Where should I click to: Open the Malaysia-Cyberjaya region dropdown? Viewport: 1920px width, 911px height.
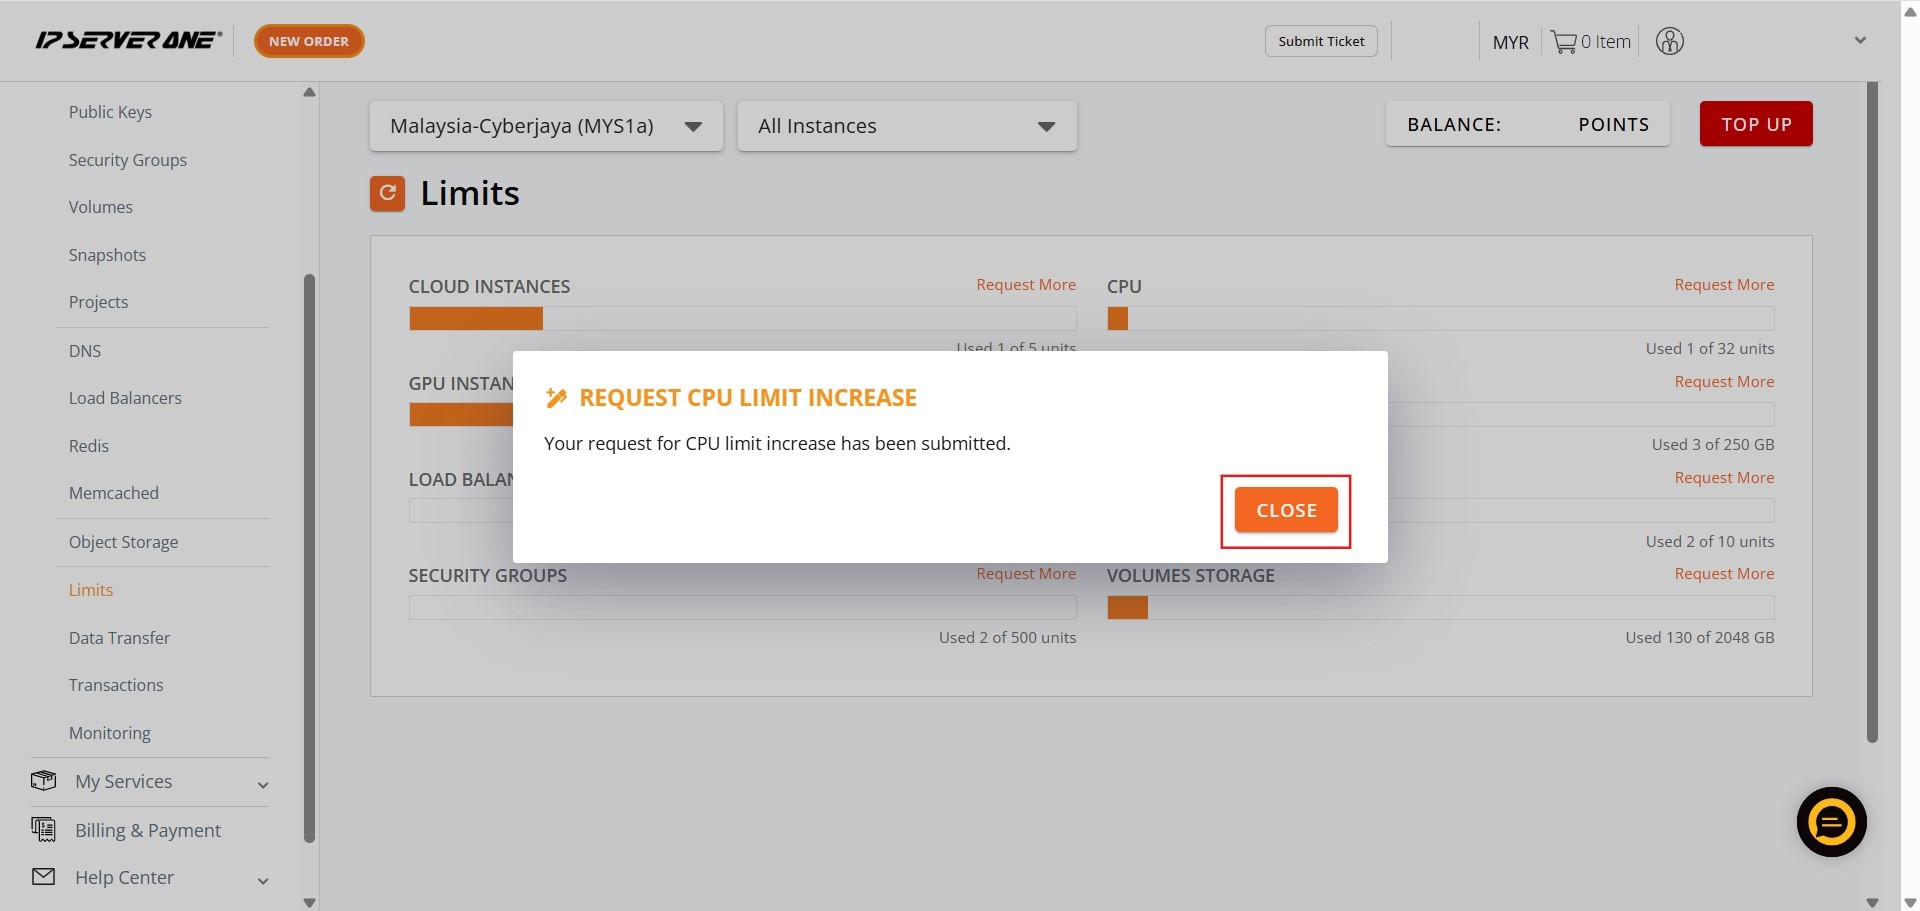545,126
